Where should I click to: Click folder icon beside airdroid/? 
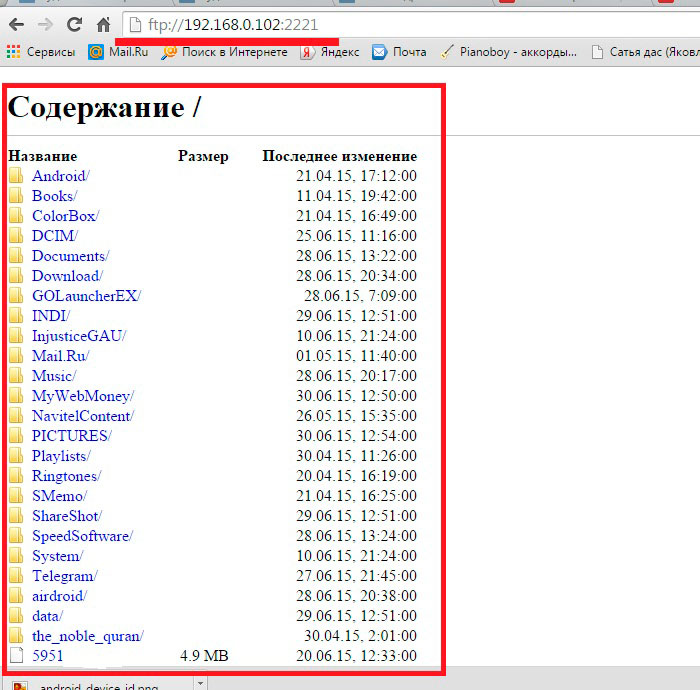tap(16, 595)
